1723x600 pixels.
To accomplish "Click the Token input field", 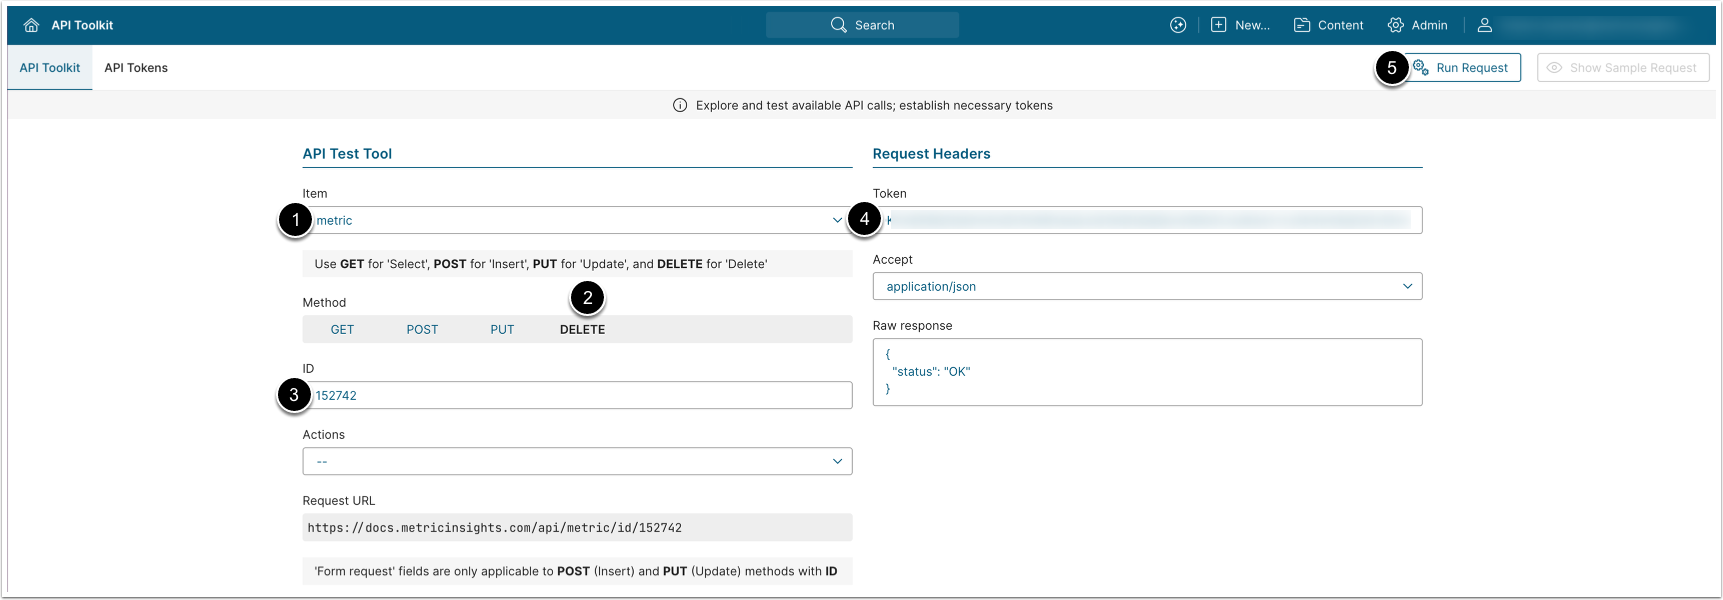I will [x=1150, y=221].
